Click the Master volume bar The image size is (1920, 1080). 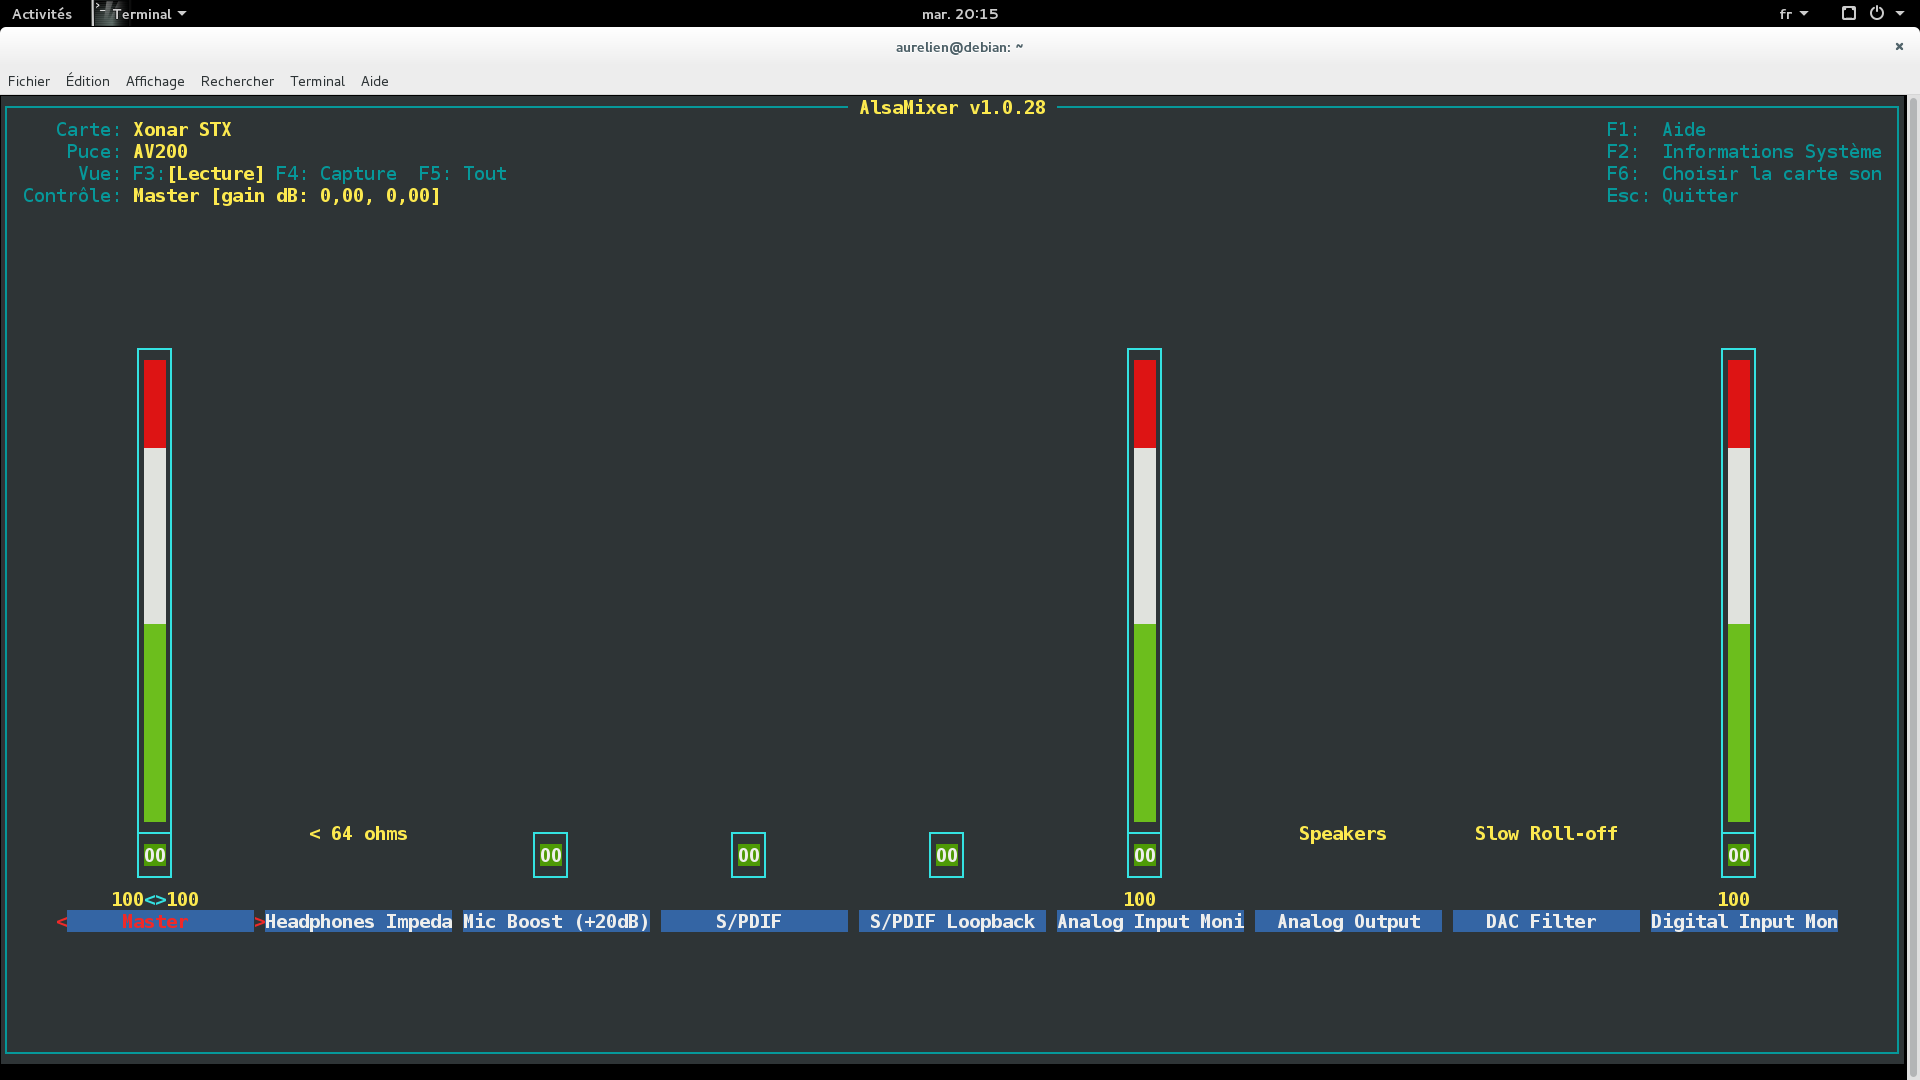click(x=154, y=590)
